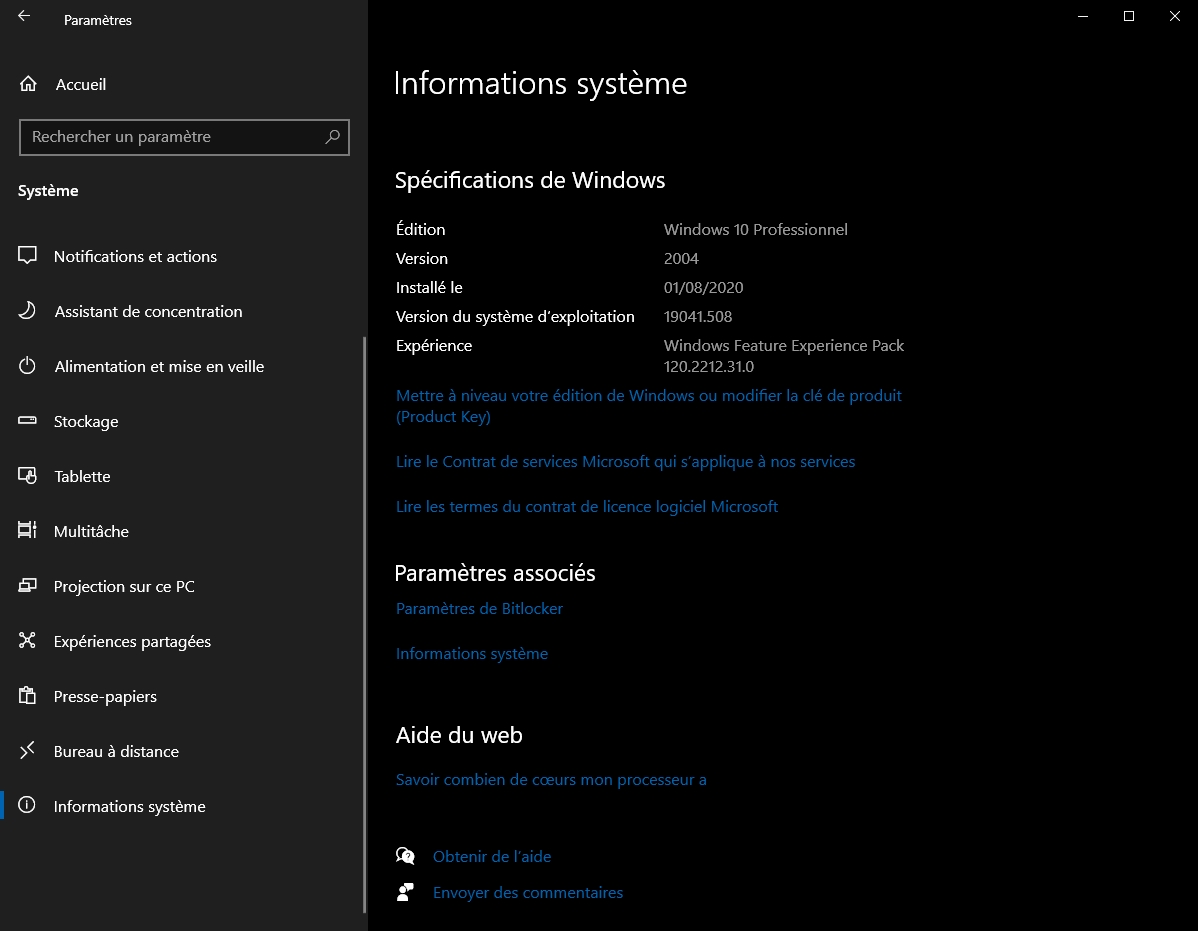Click OS build value 19041.508
The height and width of the screenshot is (931, 1198).
(698, 317)
